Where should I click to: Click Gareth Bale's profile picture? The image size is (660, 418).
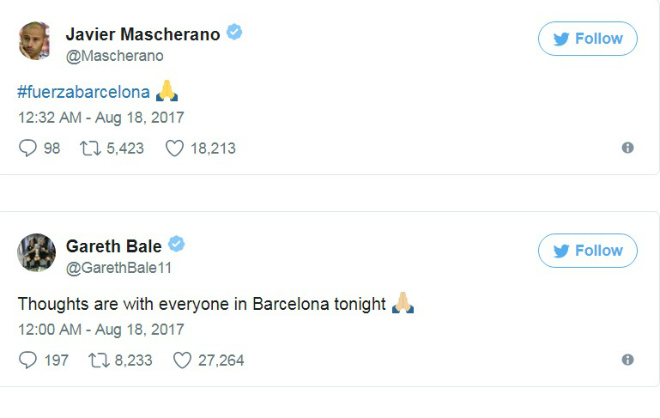[x=35, y=253]
